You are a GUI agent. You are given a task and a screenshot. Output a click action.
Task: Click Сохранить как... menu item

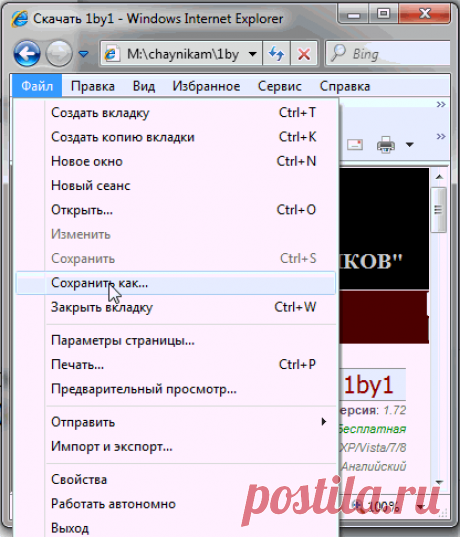[175, 283]
